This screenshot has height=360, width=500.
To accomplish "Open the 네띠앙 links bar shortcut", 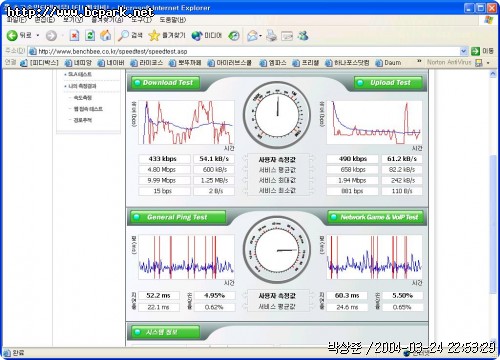I will click(x=78, y=63).
